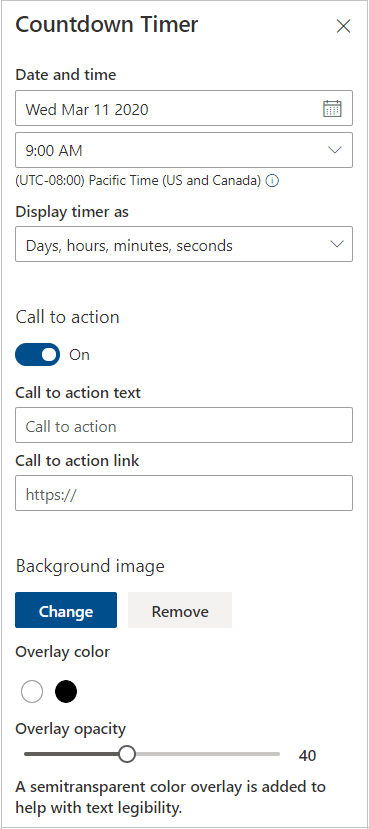Click the Overlay opacity label
The width and height of the screenshot is (369, 829).
(70, 729)
